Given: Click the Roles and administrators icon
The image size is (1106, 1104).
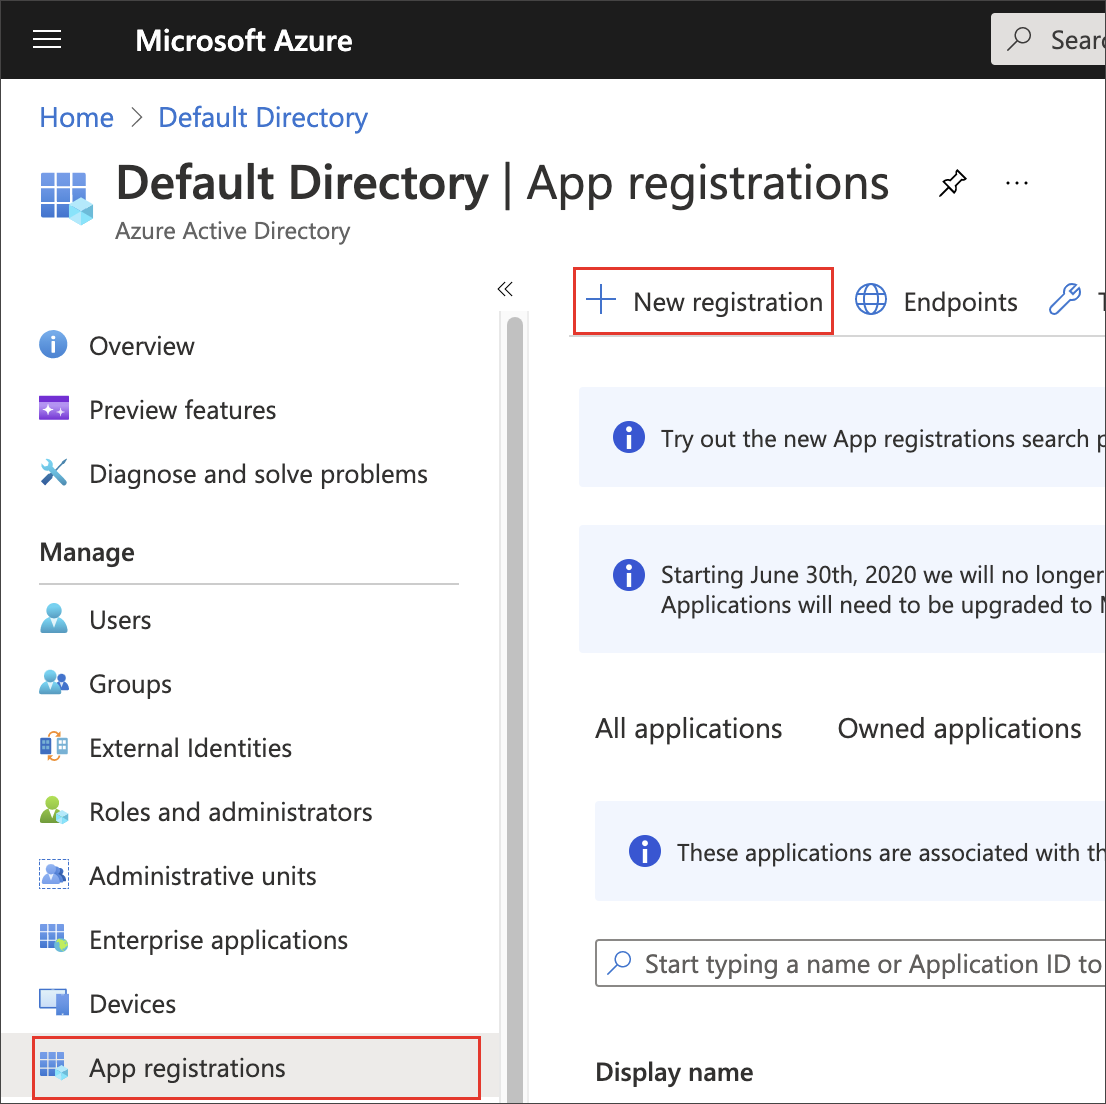Looking at the screenshot, I should point(54,811).
